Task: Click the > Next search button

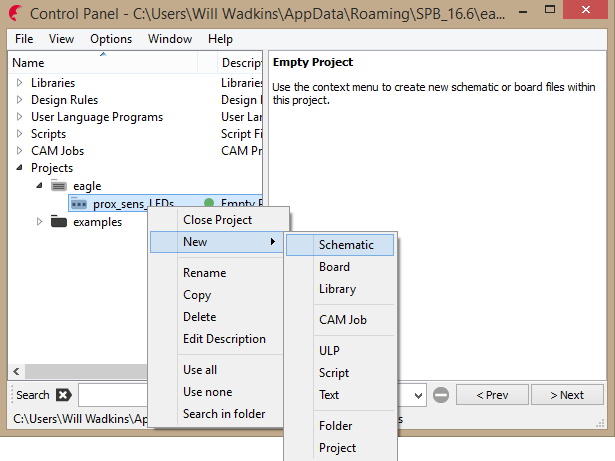Action: [567, 395]
